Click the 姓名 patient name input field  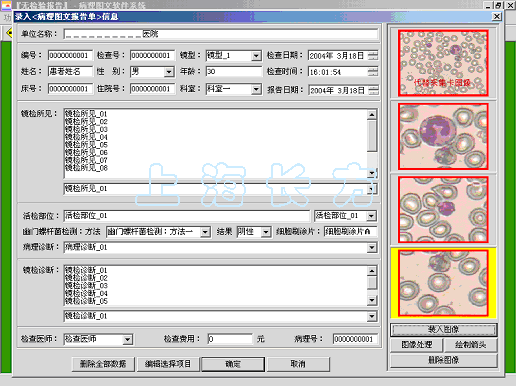tap(70, 71)
